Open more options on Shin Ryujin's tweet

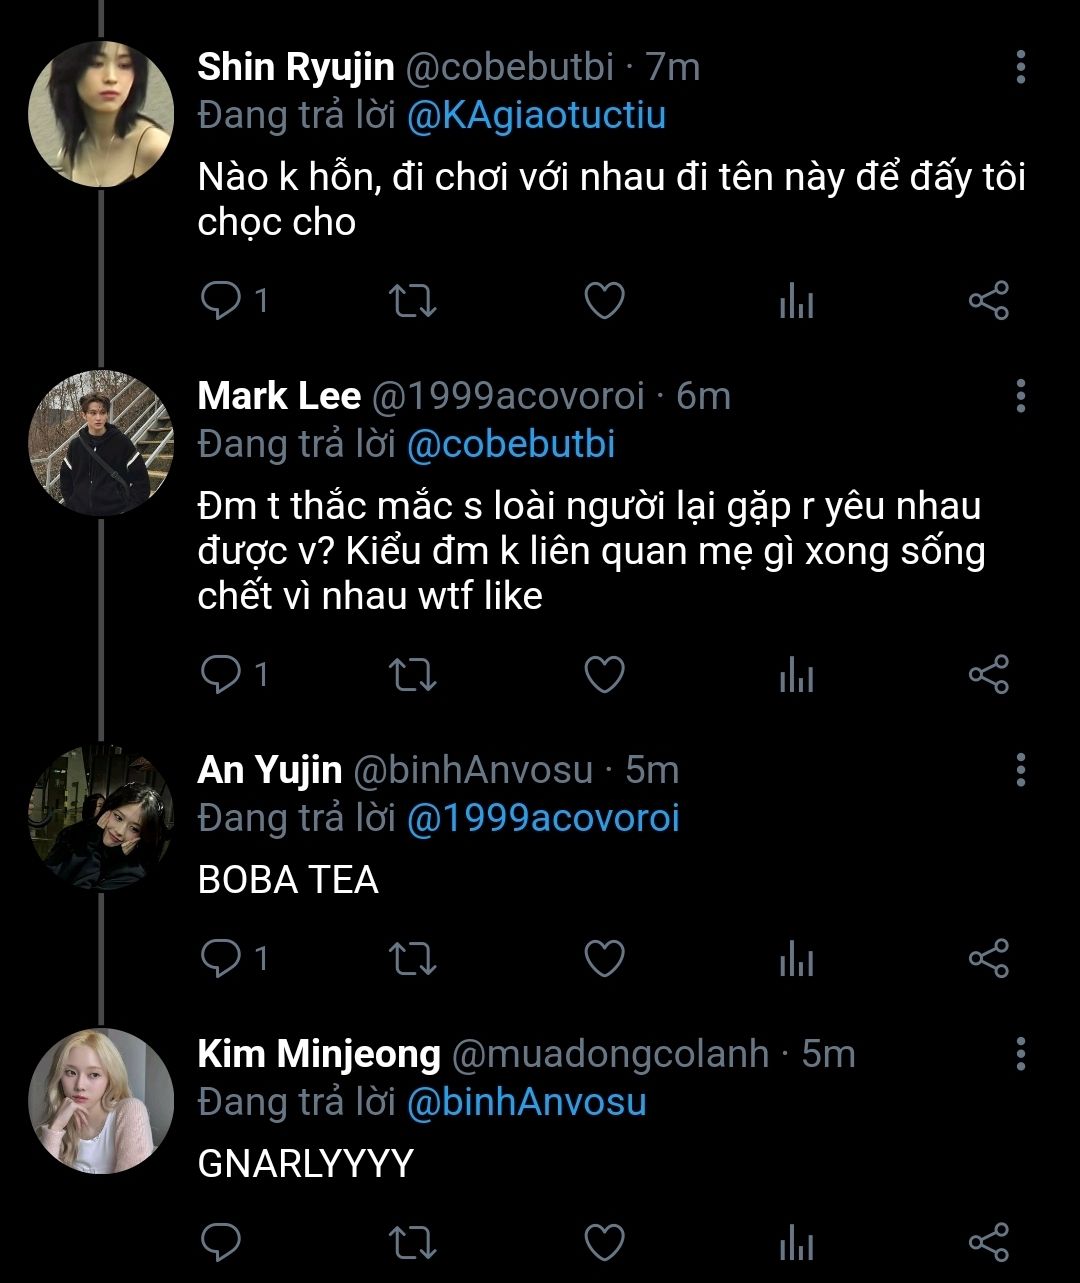coord(1020,67)
